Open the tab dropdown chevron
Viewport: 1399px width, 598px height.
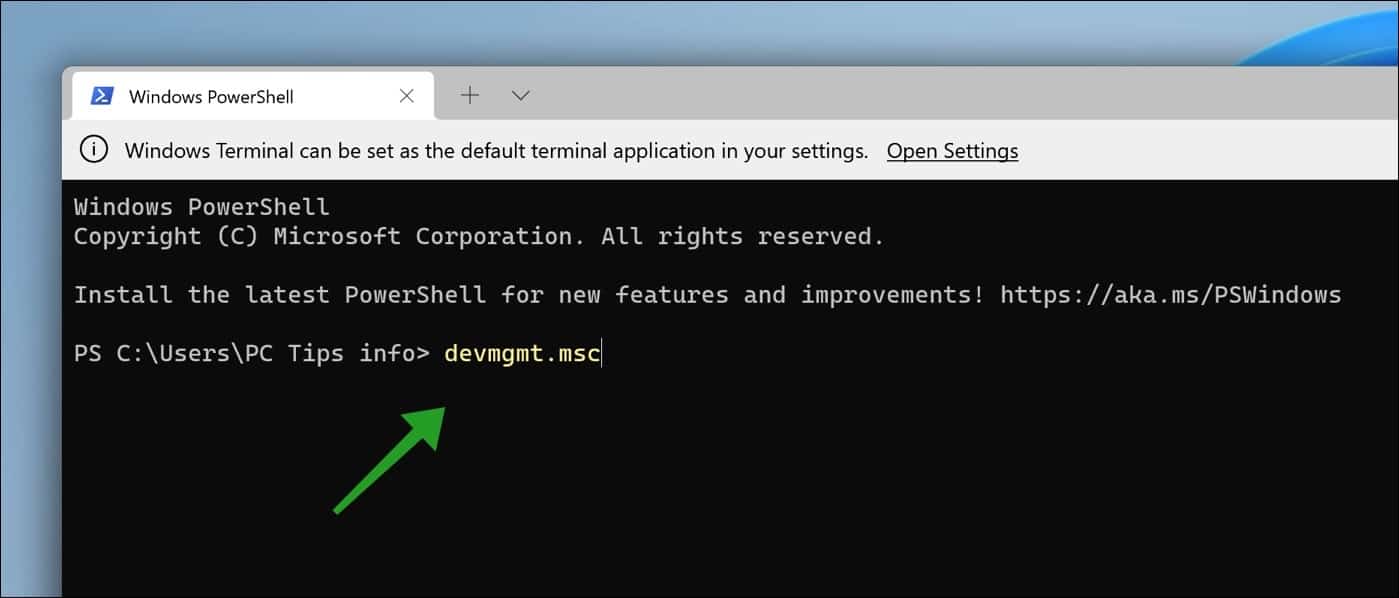tap(519, 95)
